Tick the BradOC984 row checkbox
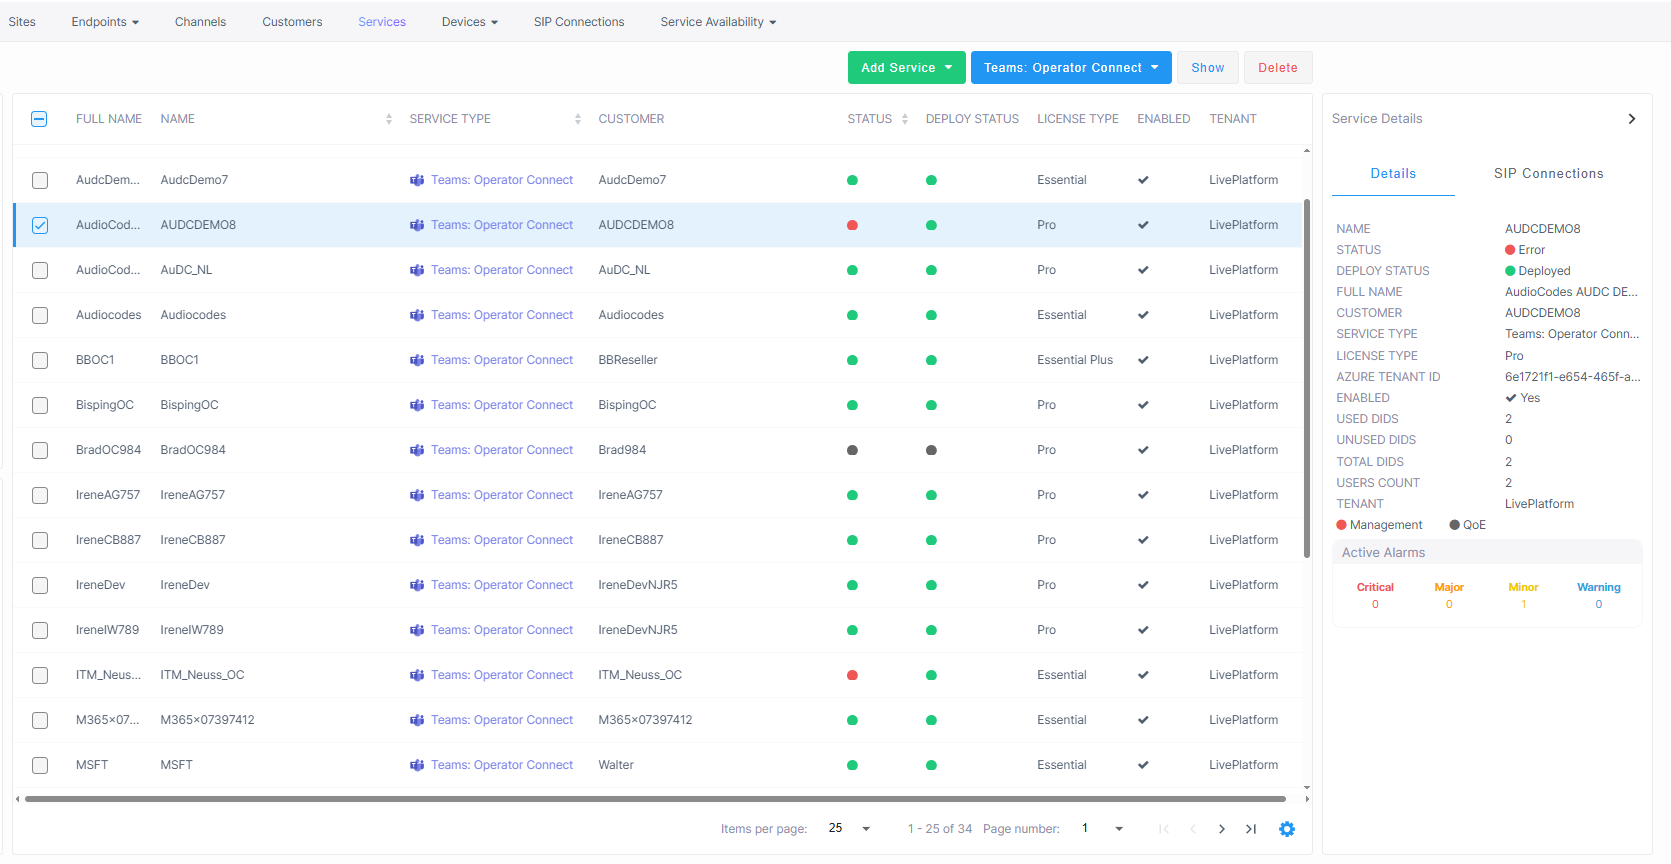 point(40,450)
